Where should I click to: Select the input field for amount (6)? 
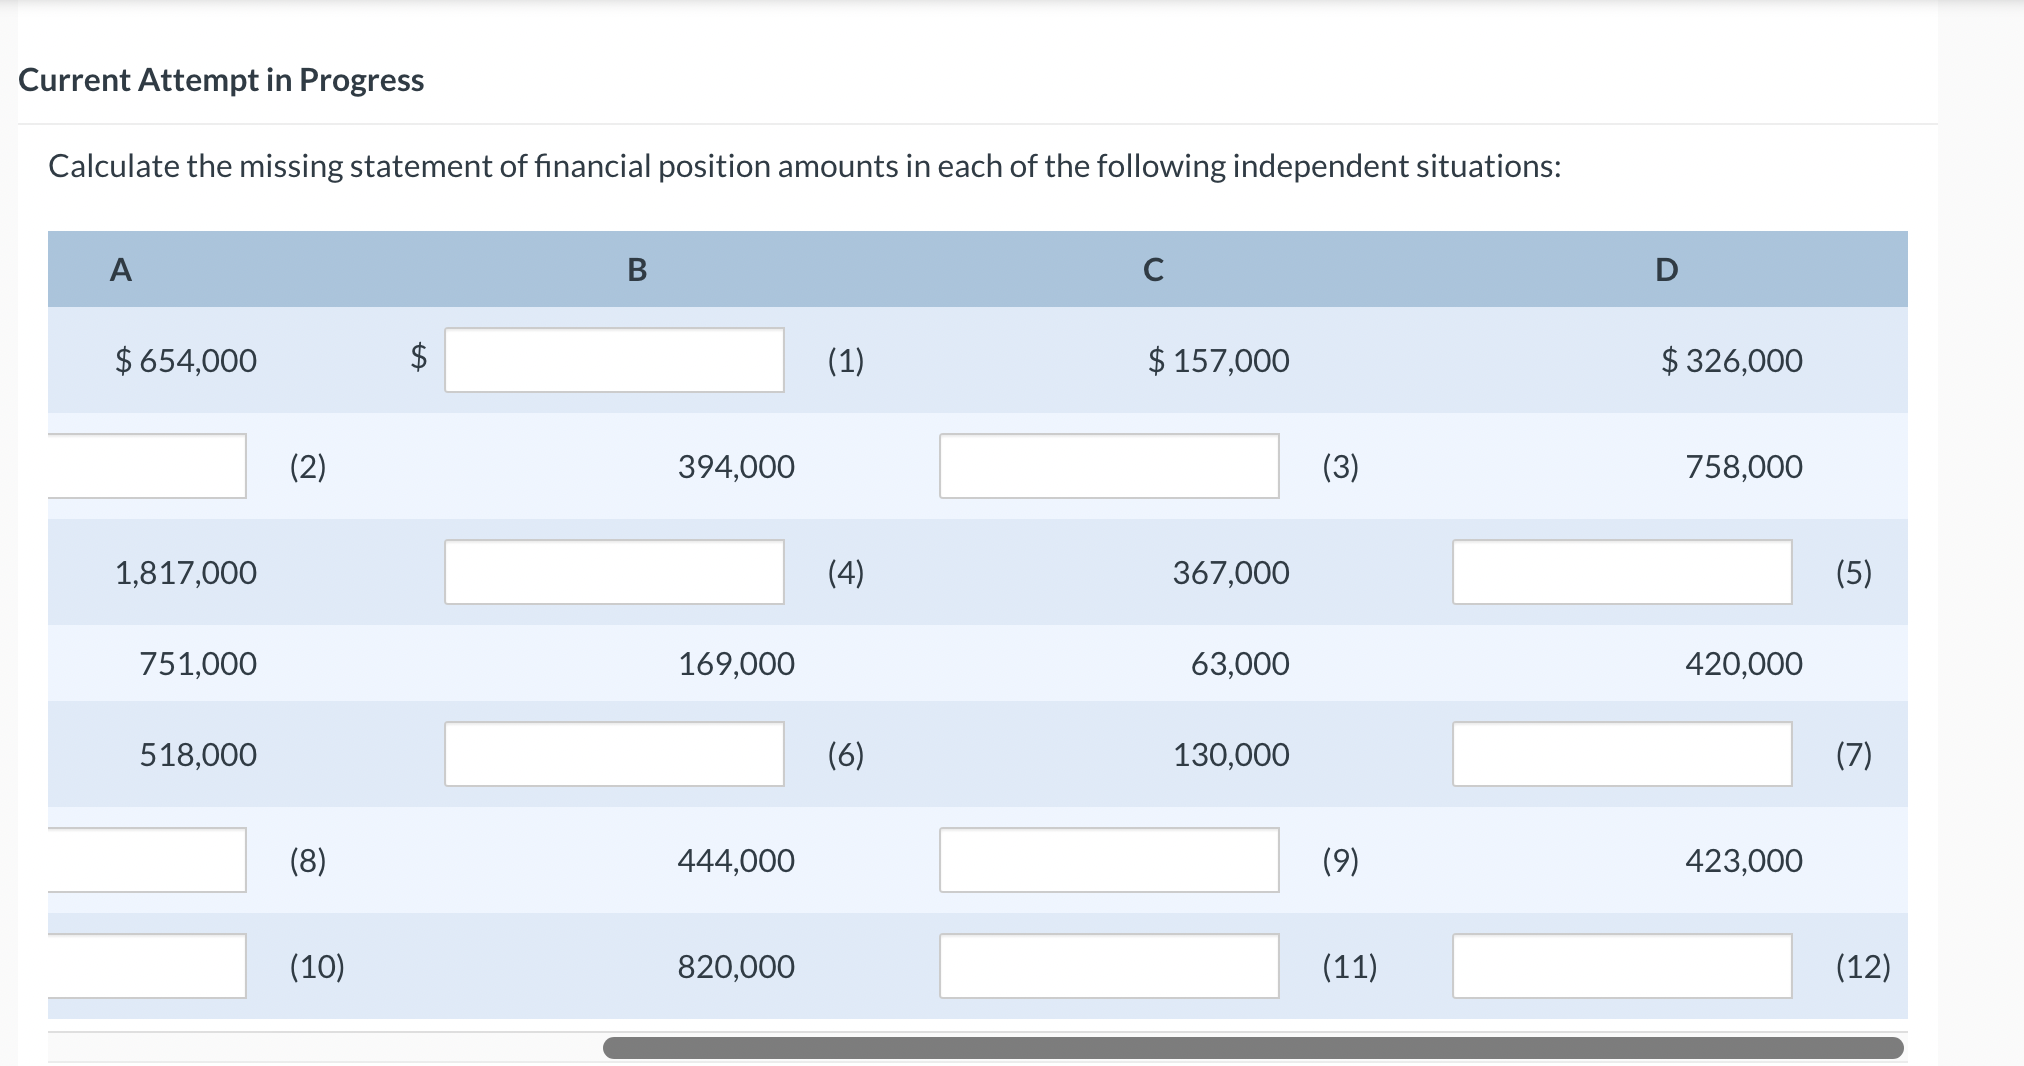click(x=614, y=753)
